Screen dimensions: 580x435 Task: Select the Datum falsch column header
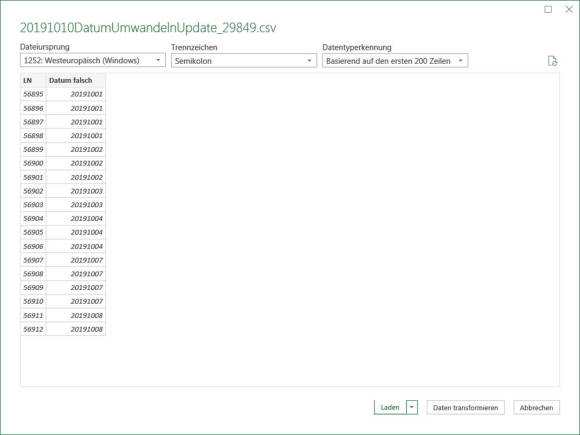click(x=76, y=80)
